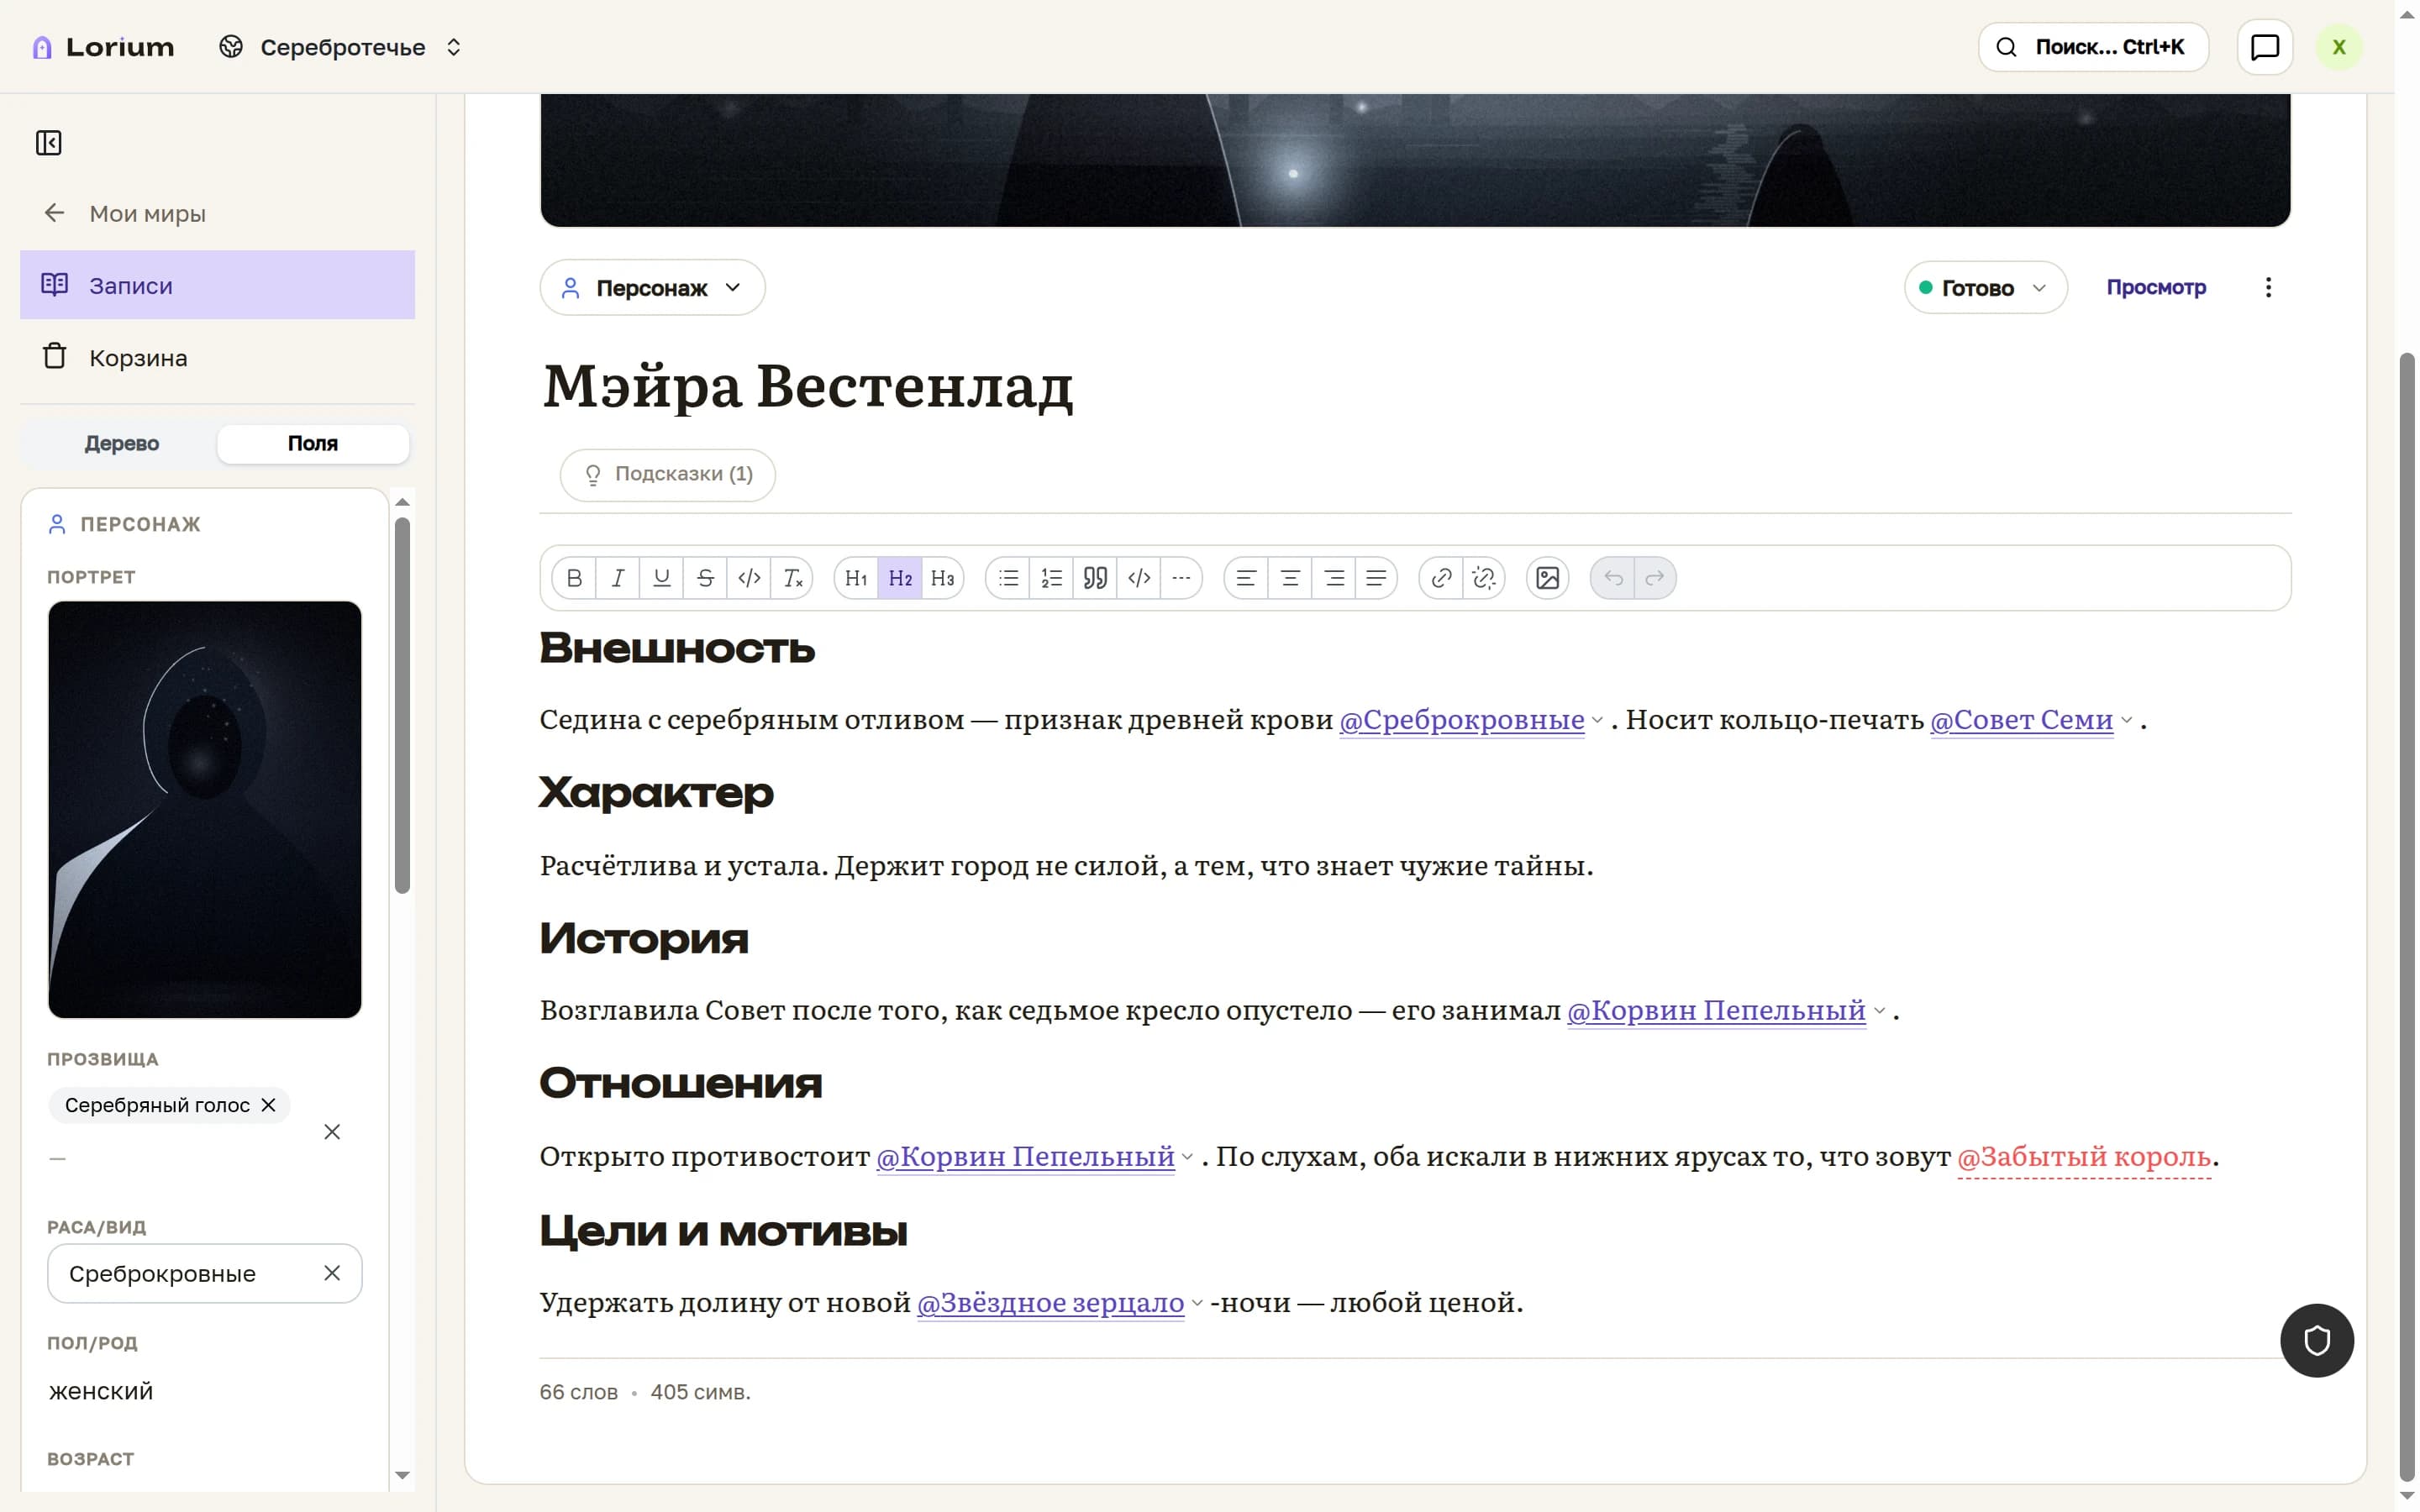Toggle bold formatting in editor toolbar
This screenshot has width=2420, height=1512.
coord(574,578)
